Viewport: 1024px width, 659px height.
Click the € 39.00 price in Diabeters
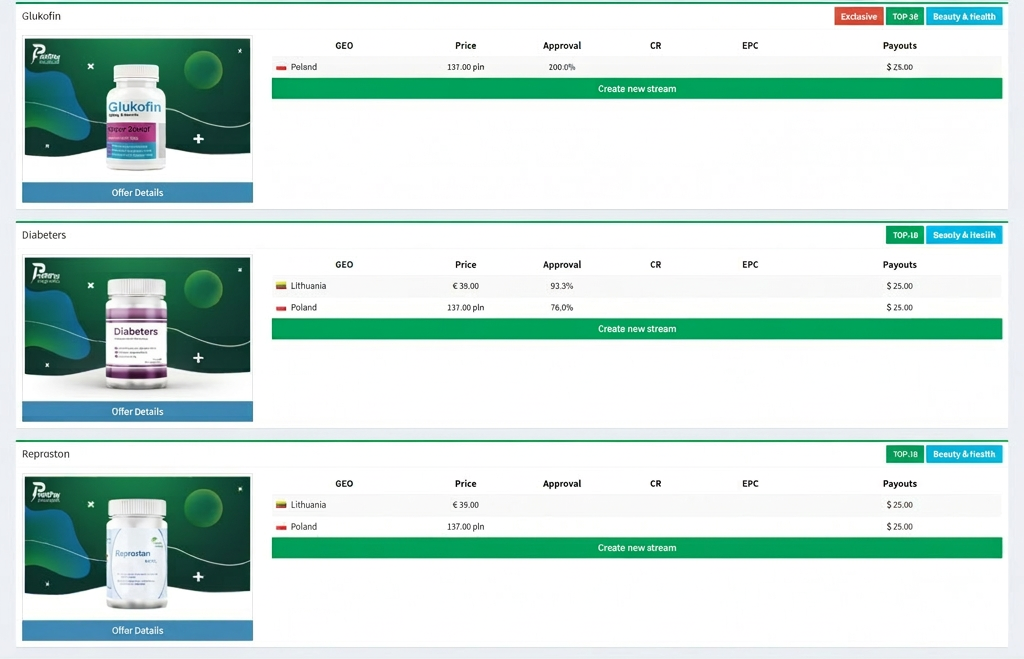[466, 286]
